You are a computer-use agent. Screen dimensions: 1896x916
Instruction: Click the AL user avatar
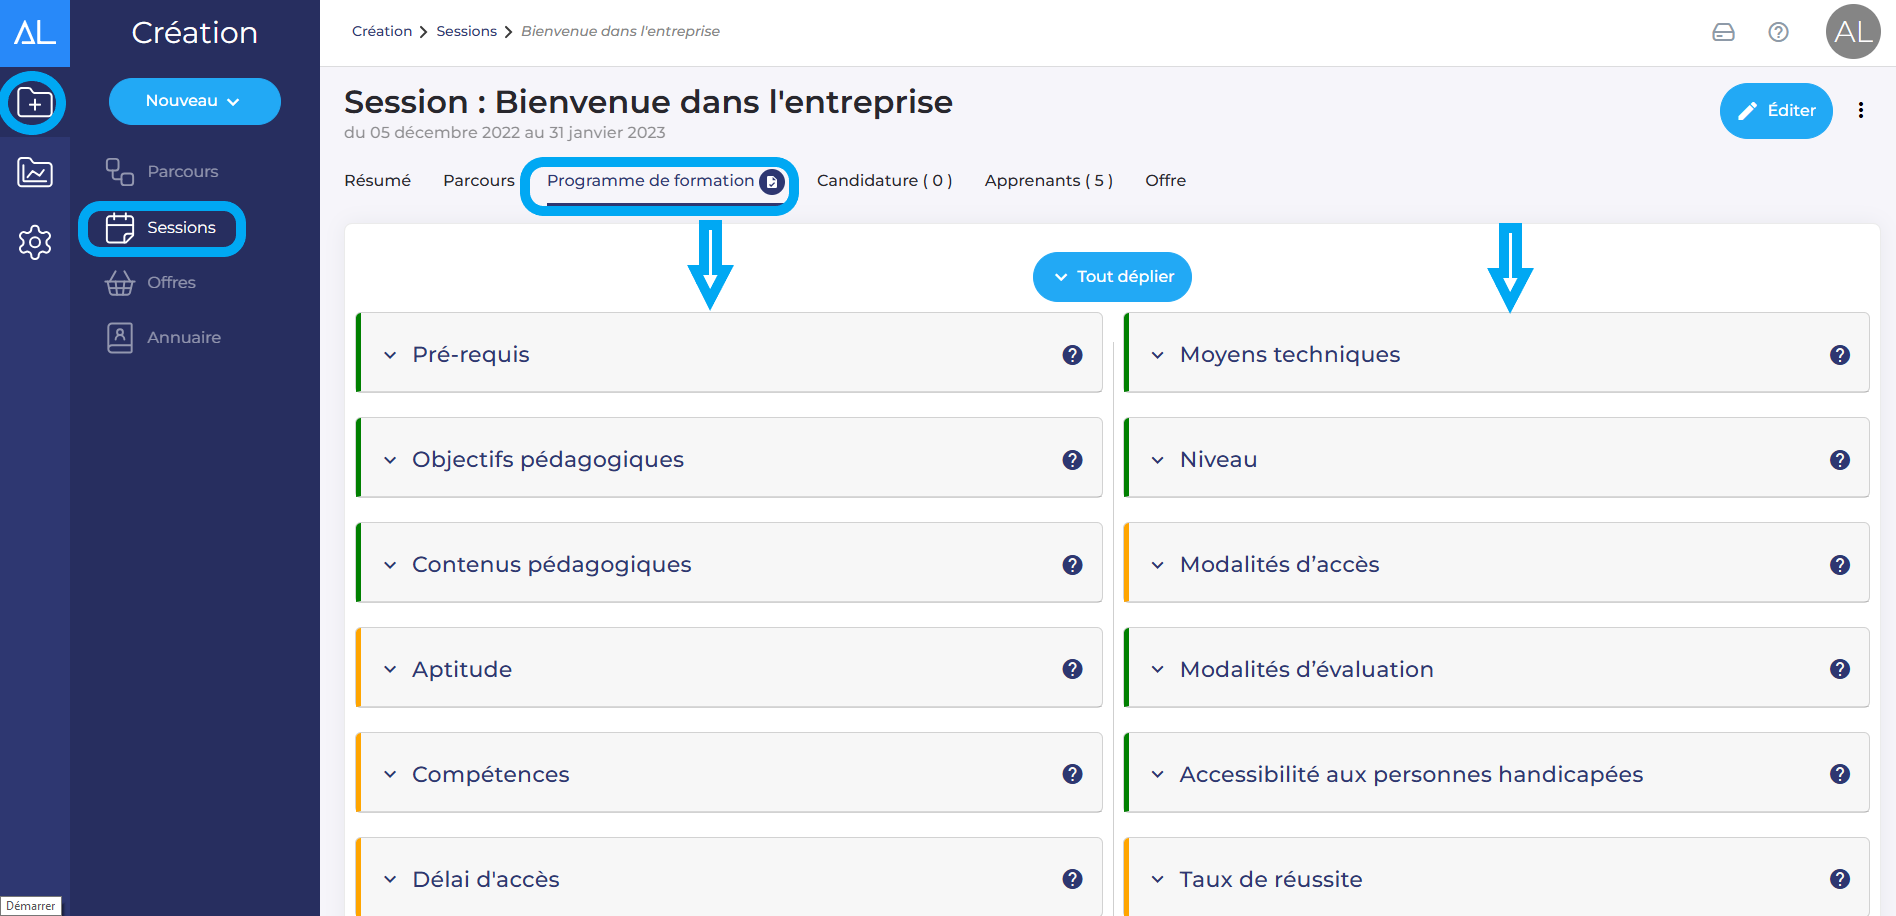(x=1852, y=32)
